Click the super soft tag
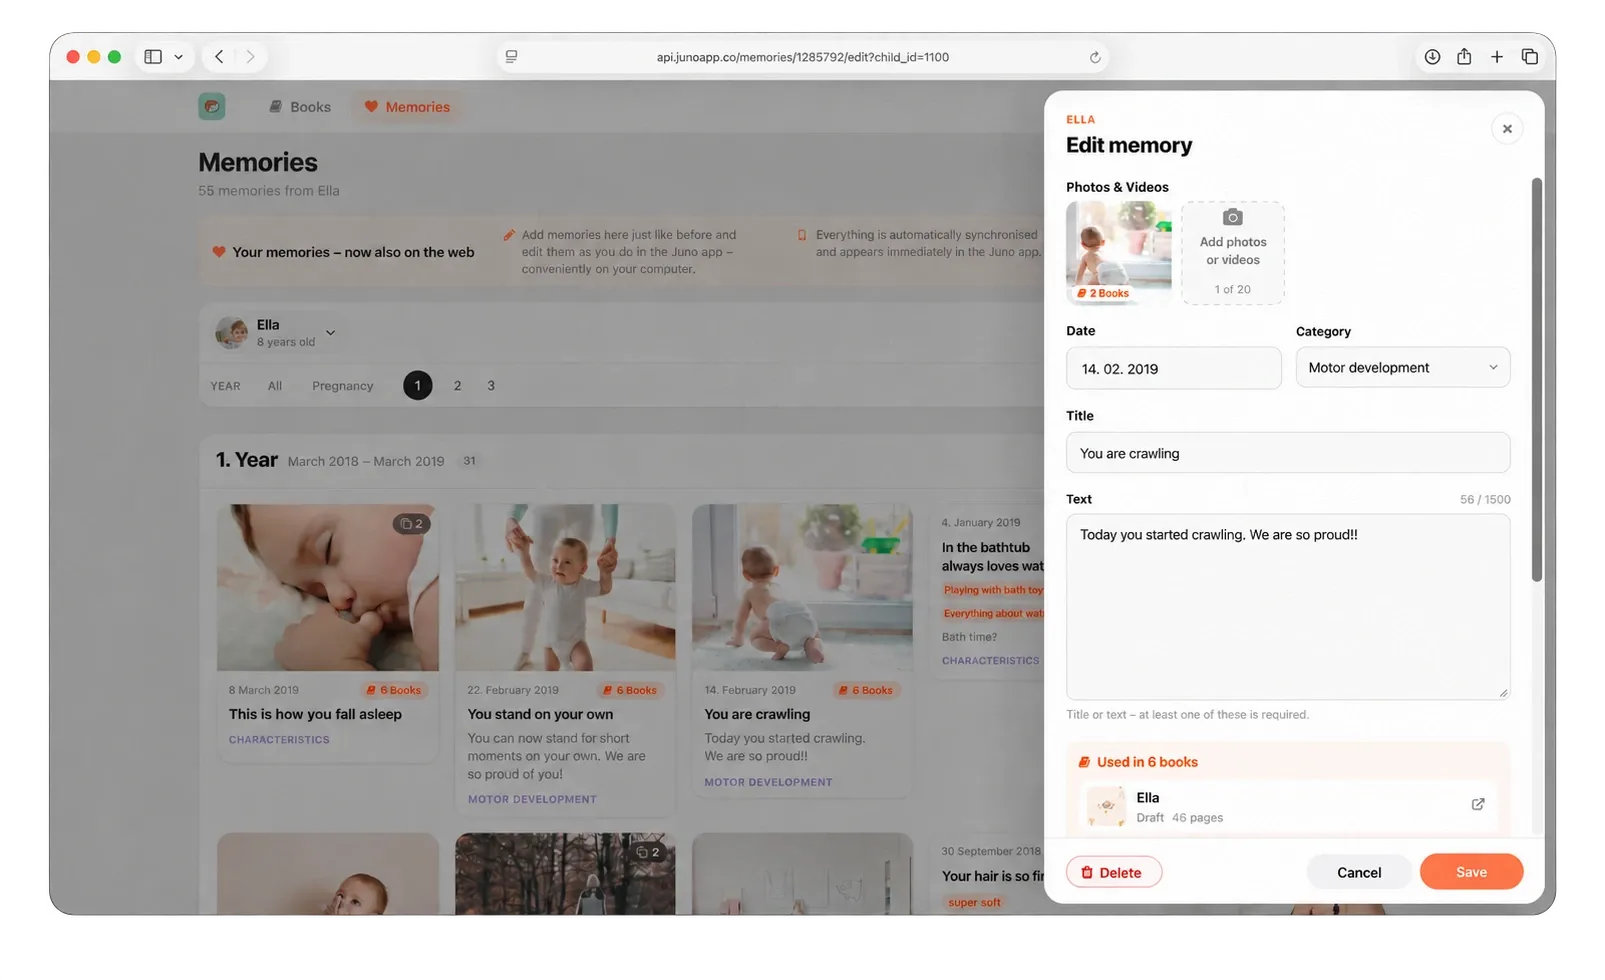Viewport: 1605px width, 980px height. tap(974, 903)
